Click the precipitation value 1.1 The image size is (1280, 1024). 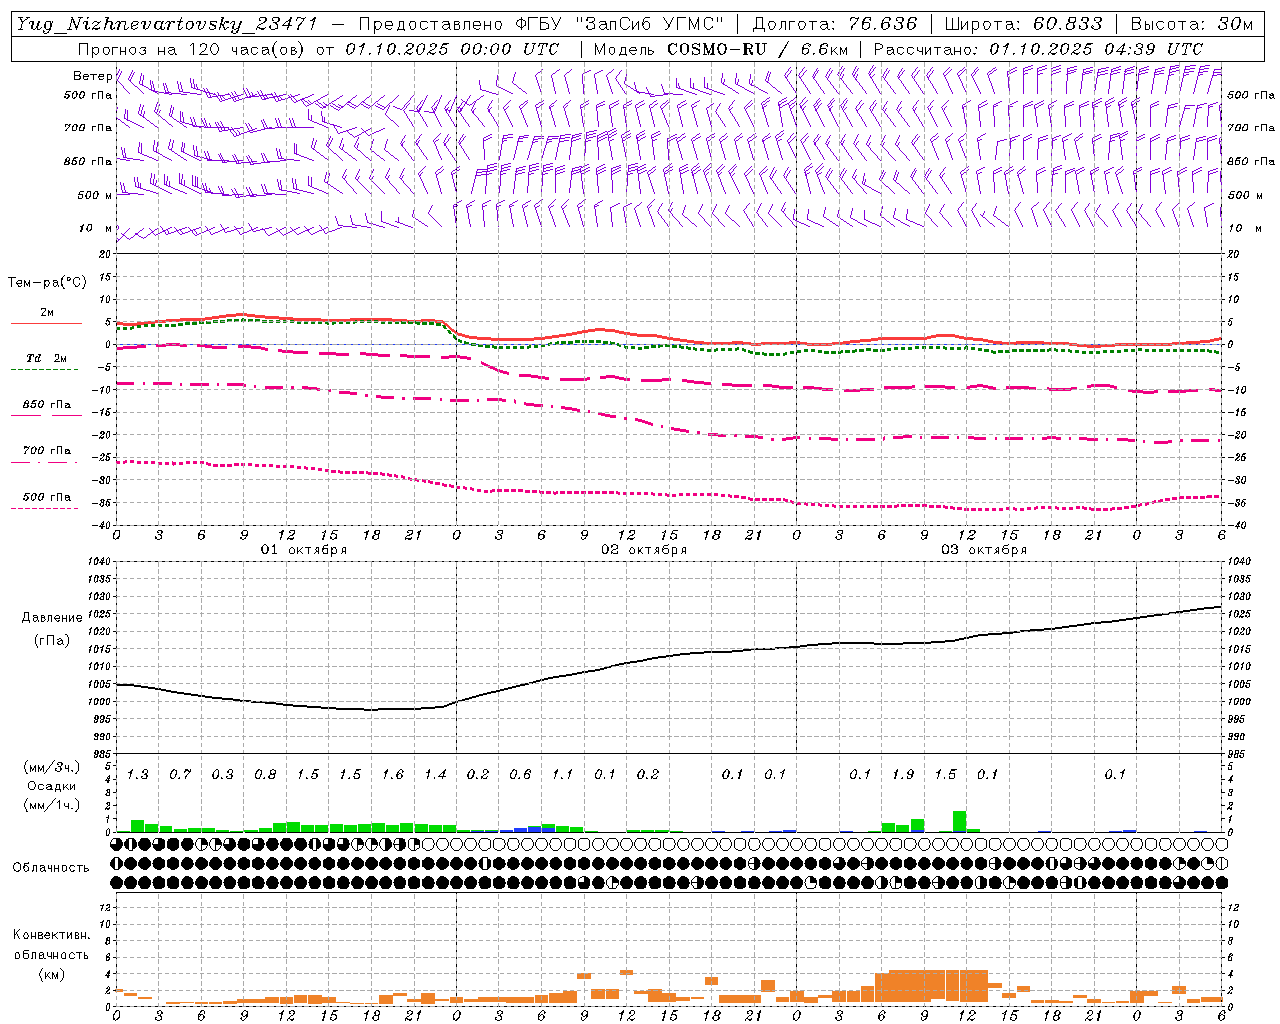click(x=563, y=774)
